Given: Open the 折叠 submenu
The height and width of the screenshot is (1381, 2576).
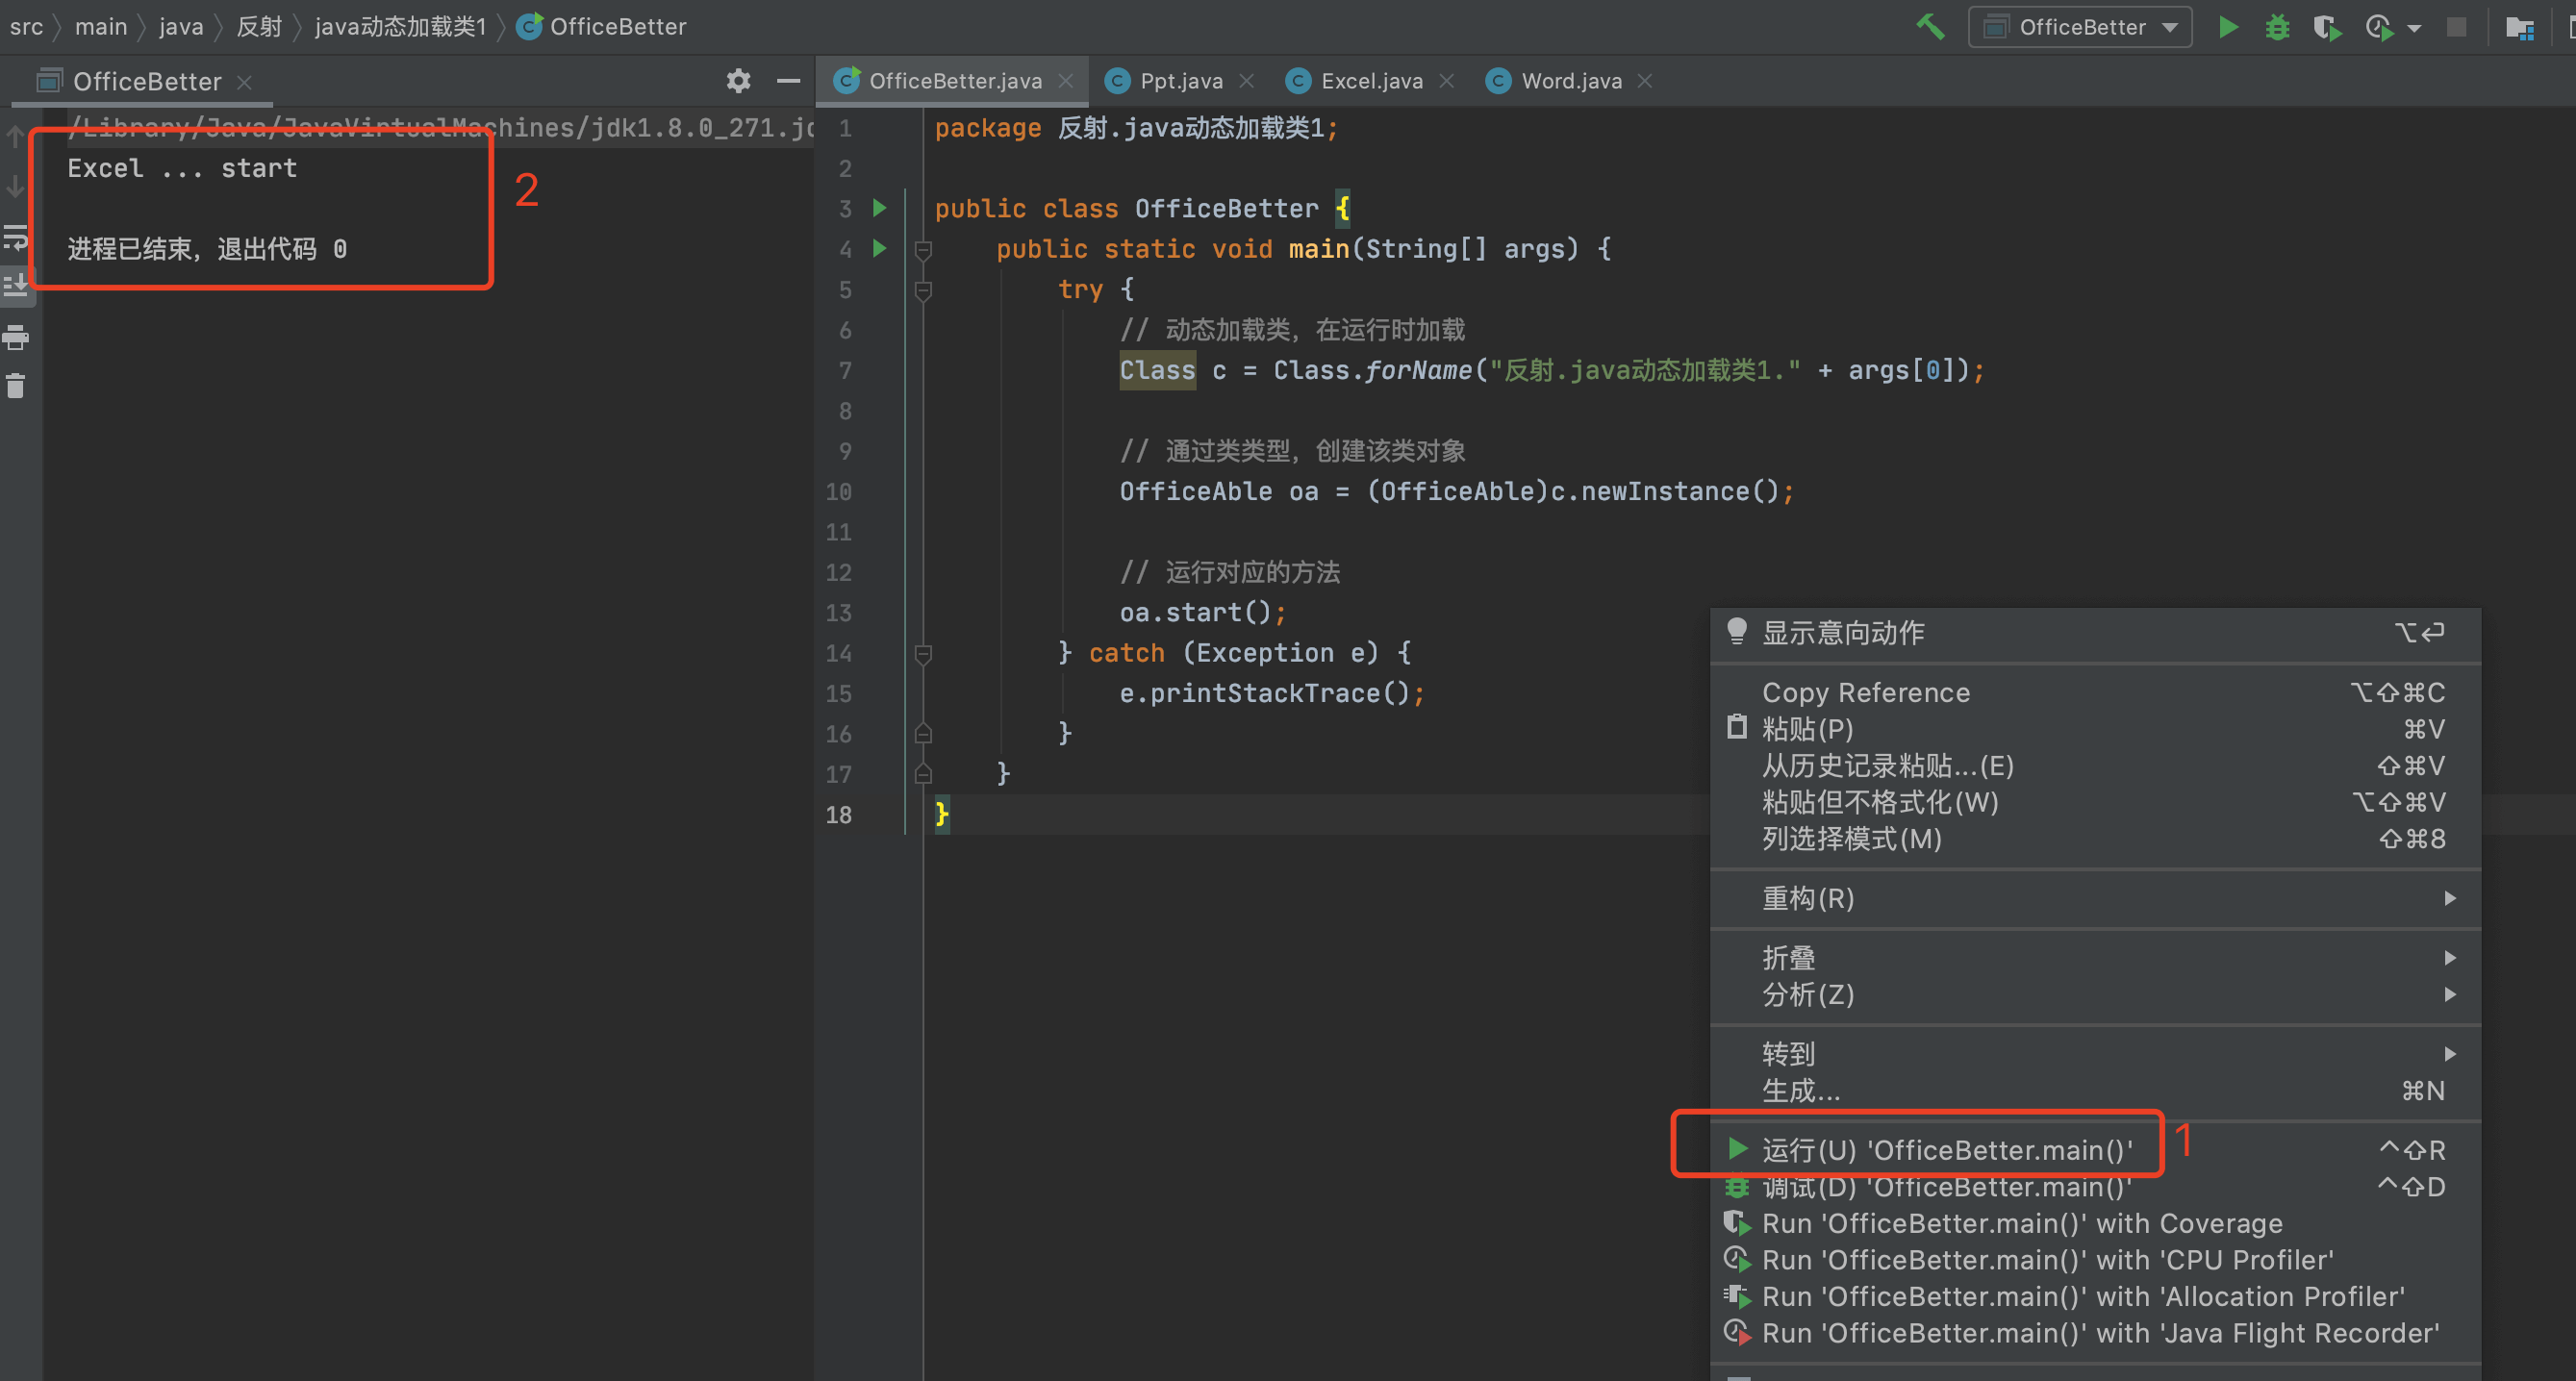Looking at the screenshot, I should coord(2095,958).
